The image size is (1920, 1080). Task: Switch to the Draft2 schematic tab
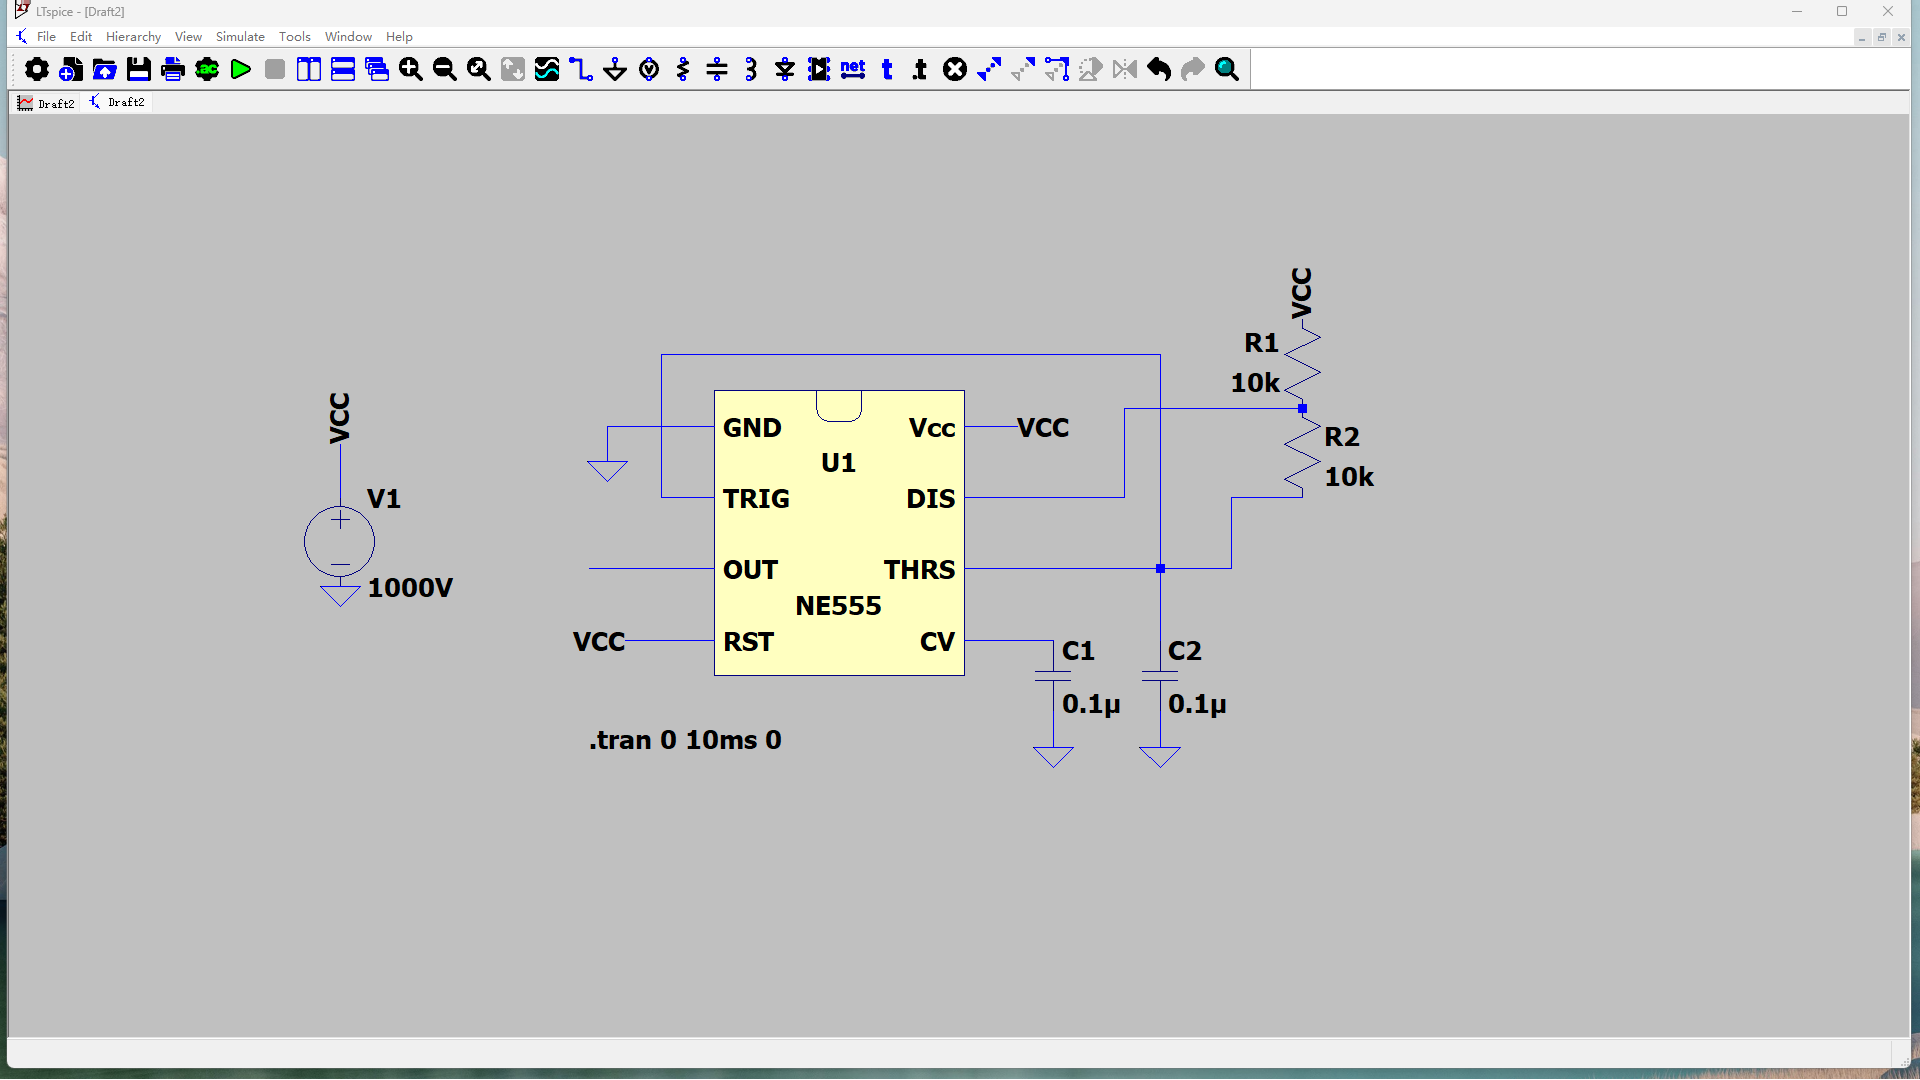(x=118, y=102)
